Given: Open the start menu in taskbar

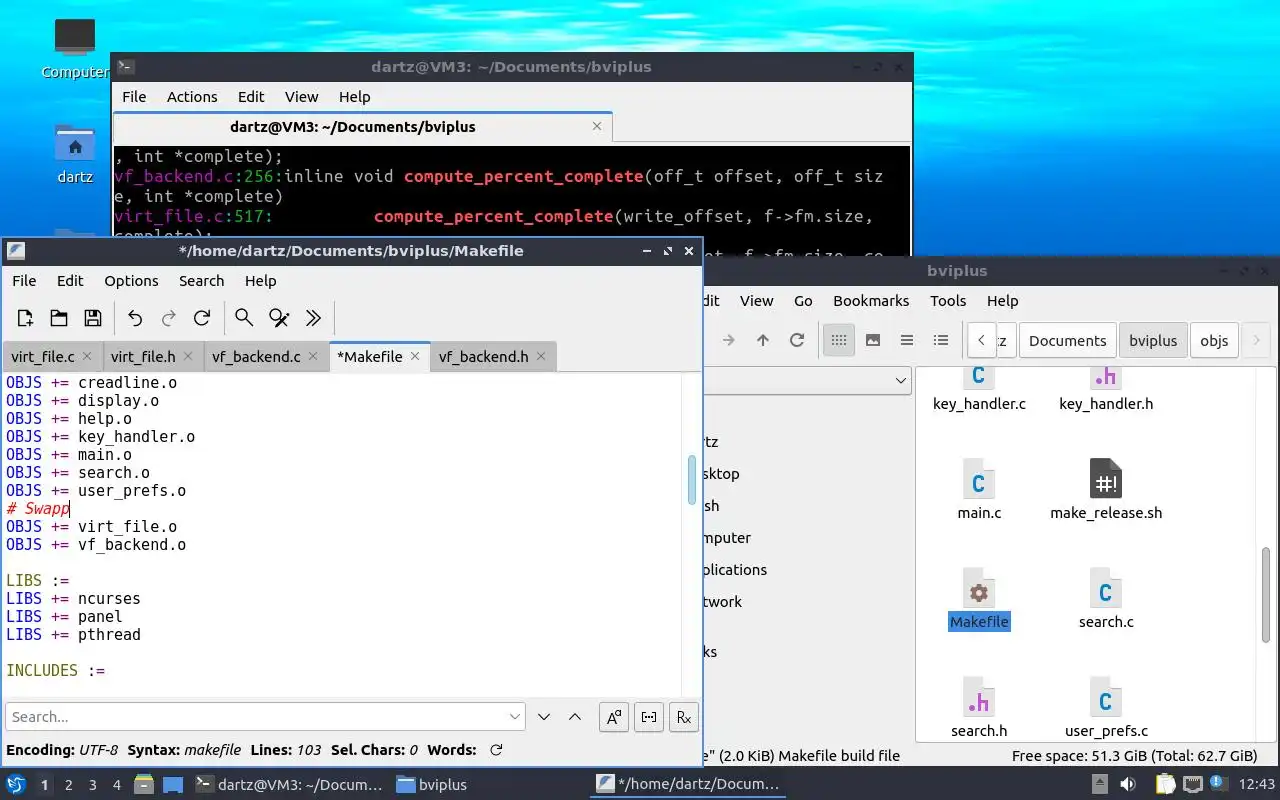Looking at the screenshot, I should (16, 785).
